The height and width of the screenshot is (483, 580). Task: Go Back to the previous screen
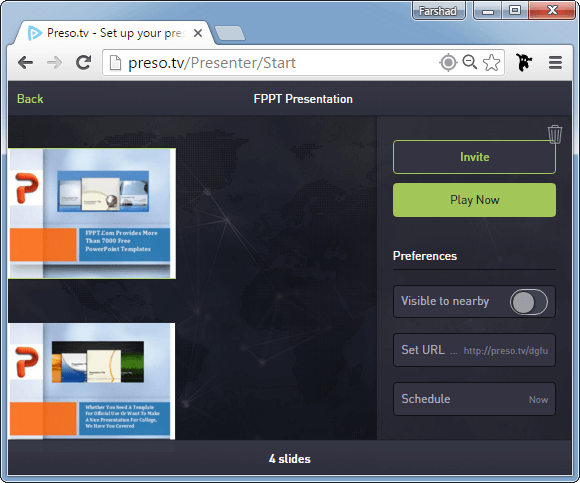[x=30, y=99]
